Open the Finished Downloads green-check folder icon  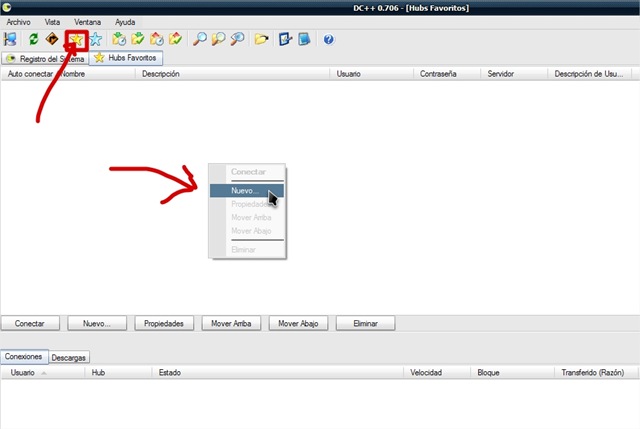[x=138, y=39]
